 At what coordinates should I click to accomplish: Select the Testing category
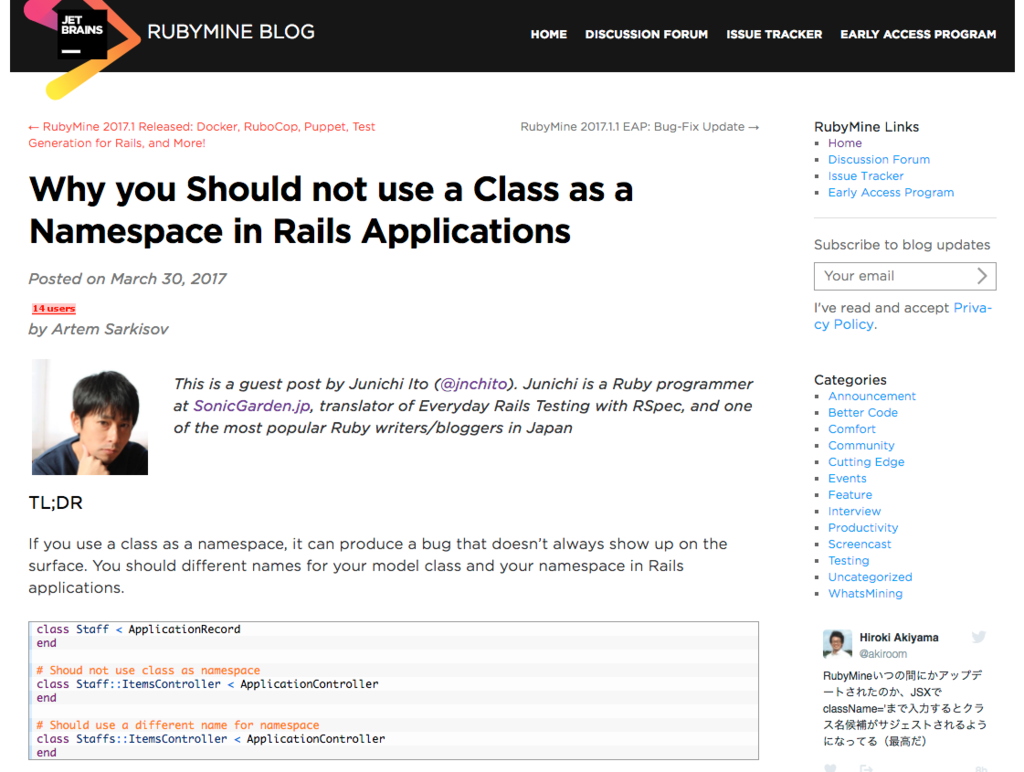click(848, 560)
